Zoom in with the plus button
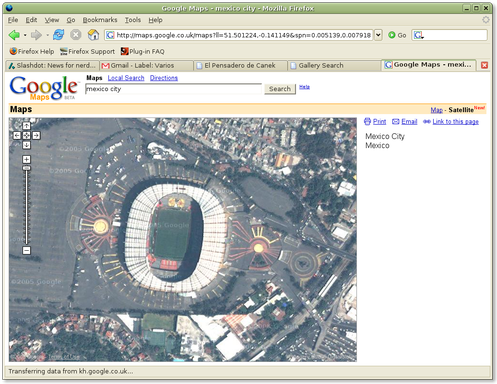497x384 pixels. [26, 159]
